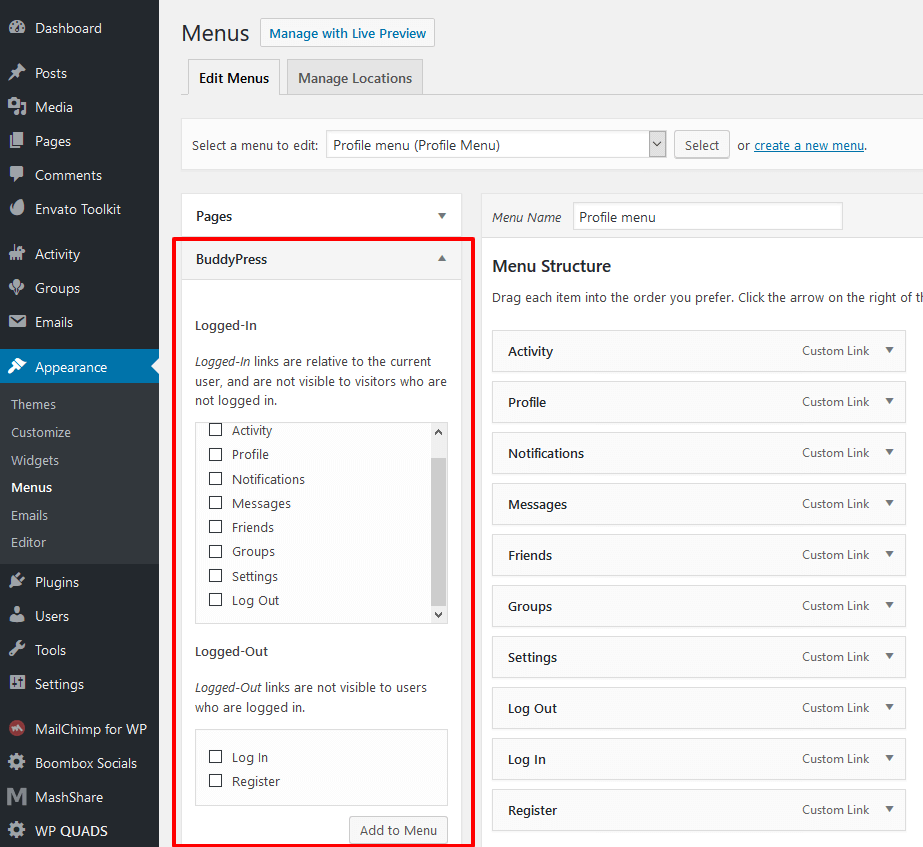The image size is (923, 847).
Task: Click the MashShare M icon
Action: [x=17, y=796]
